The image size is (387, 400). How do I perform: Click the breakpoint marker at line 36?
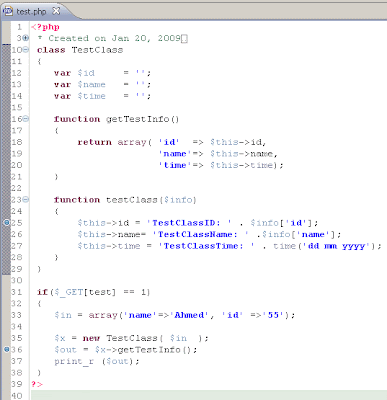pos(6,349)
